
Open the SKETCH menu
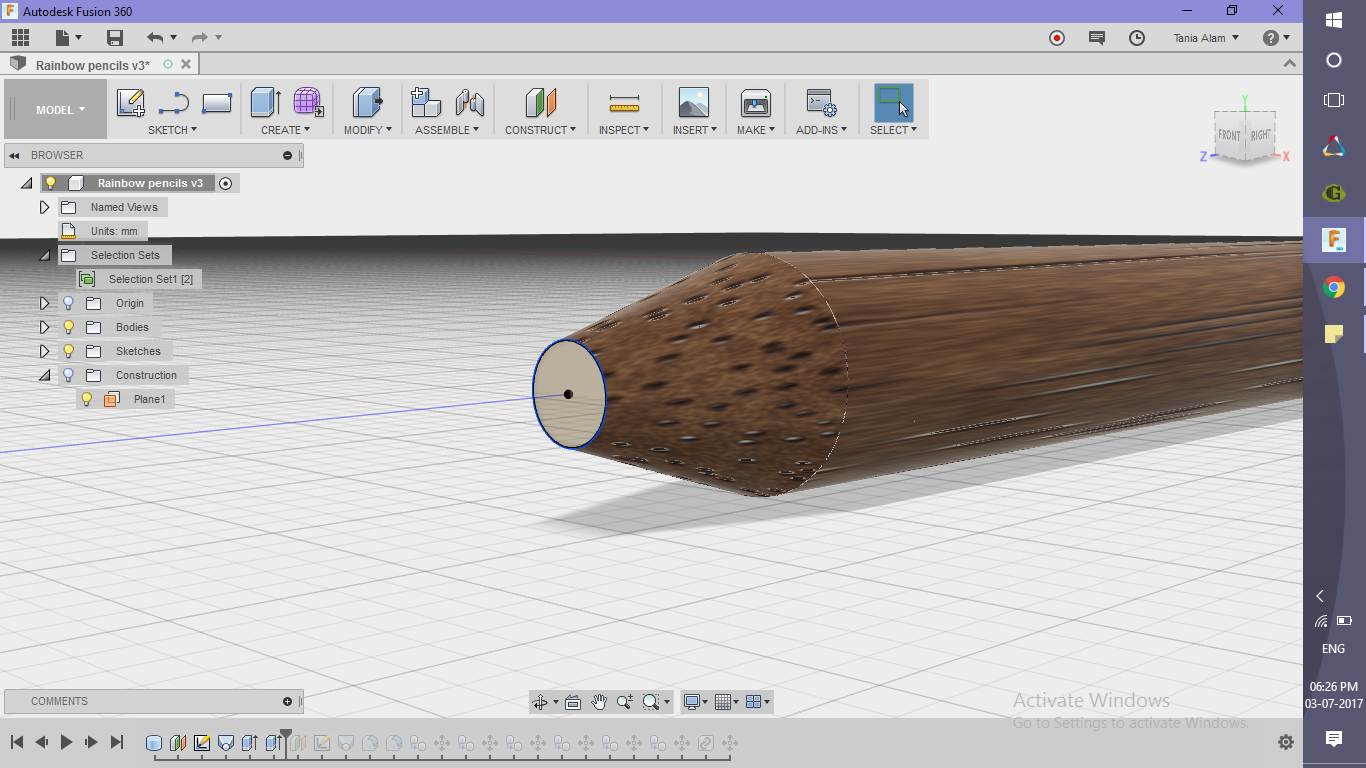point(173,130)
